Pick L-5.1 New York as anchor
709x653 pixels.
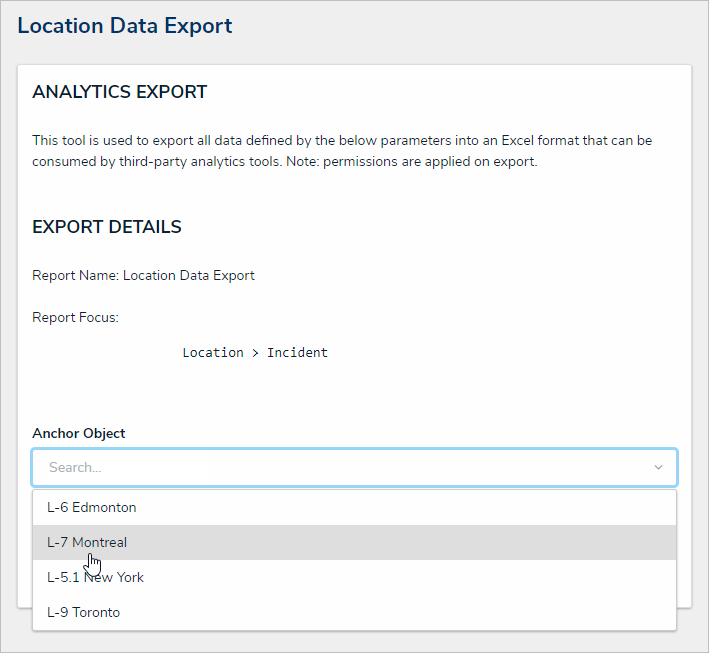coord(95,577)
